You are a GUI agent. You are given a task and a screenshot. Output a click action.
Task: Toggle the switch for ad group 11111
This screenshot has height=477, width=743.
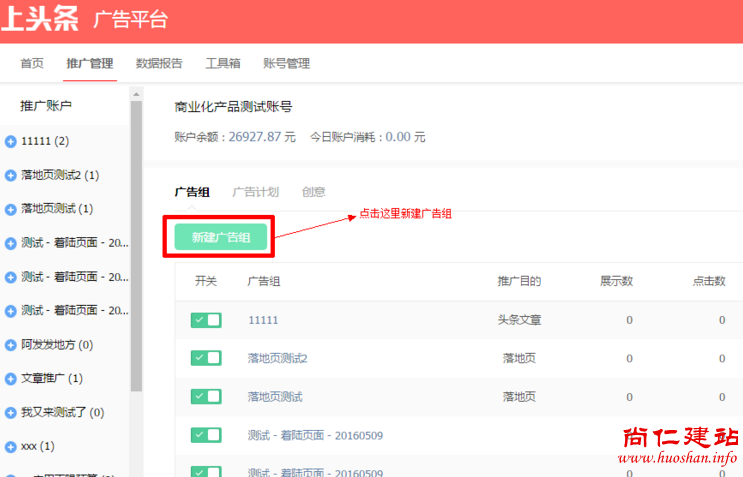coord(206,320)
